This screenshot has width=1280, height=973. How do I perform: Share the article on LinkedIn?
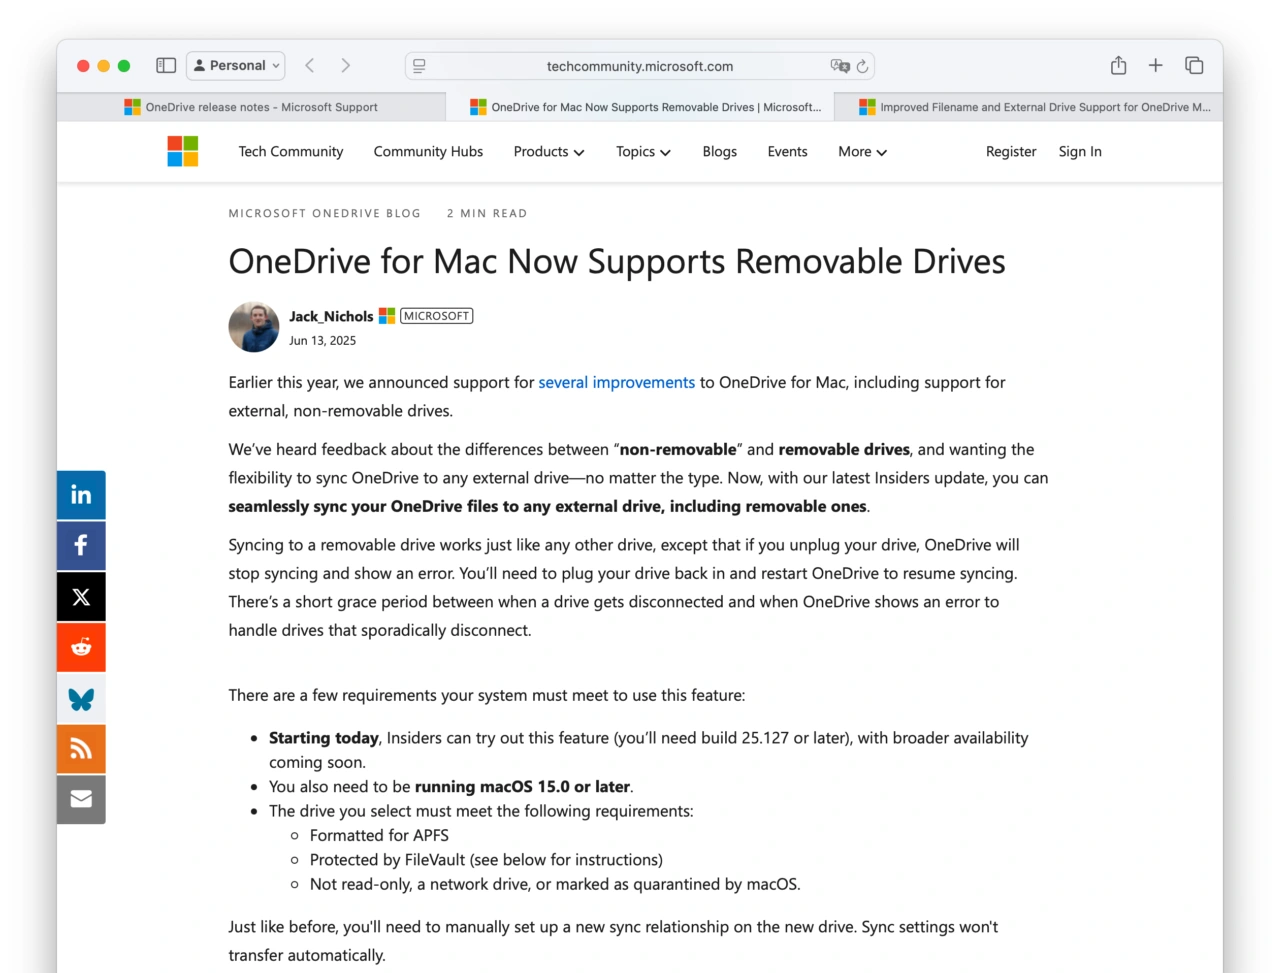click(81, 494)
